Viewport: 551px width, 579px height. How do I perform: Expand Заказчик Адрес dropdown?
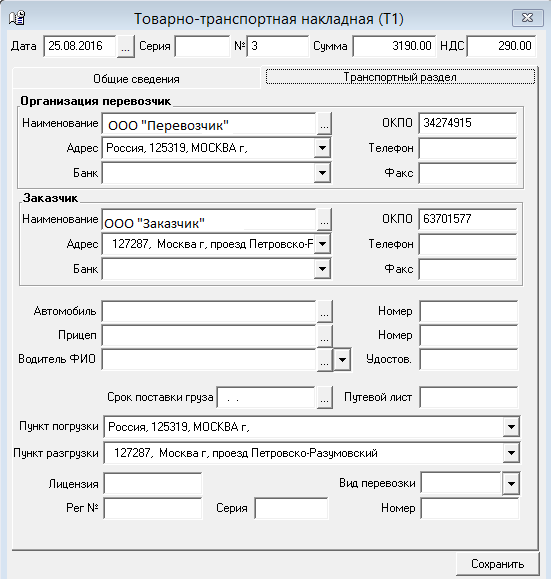[322, 244]
